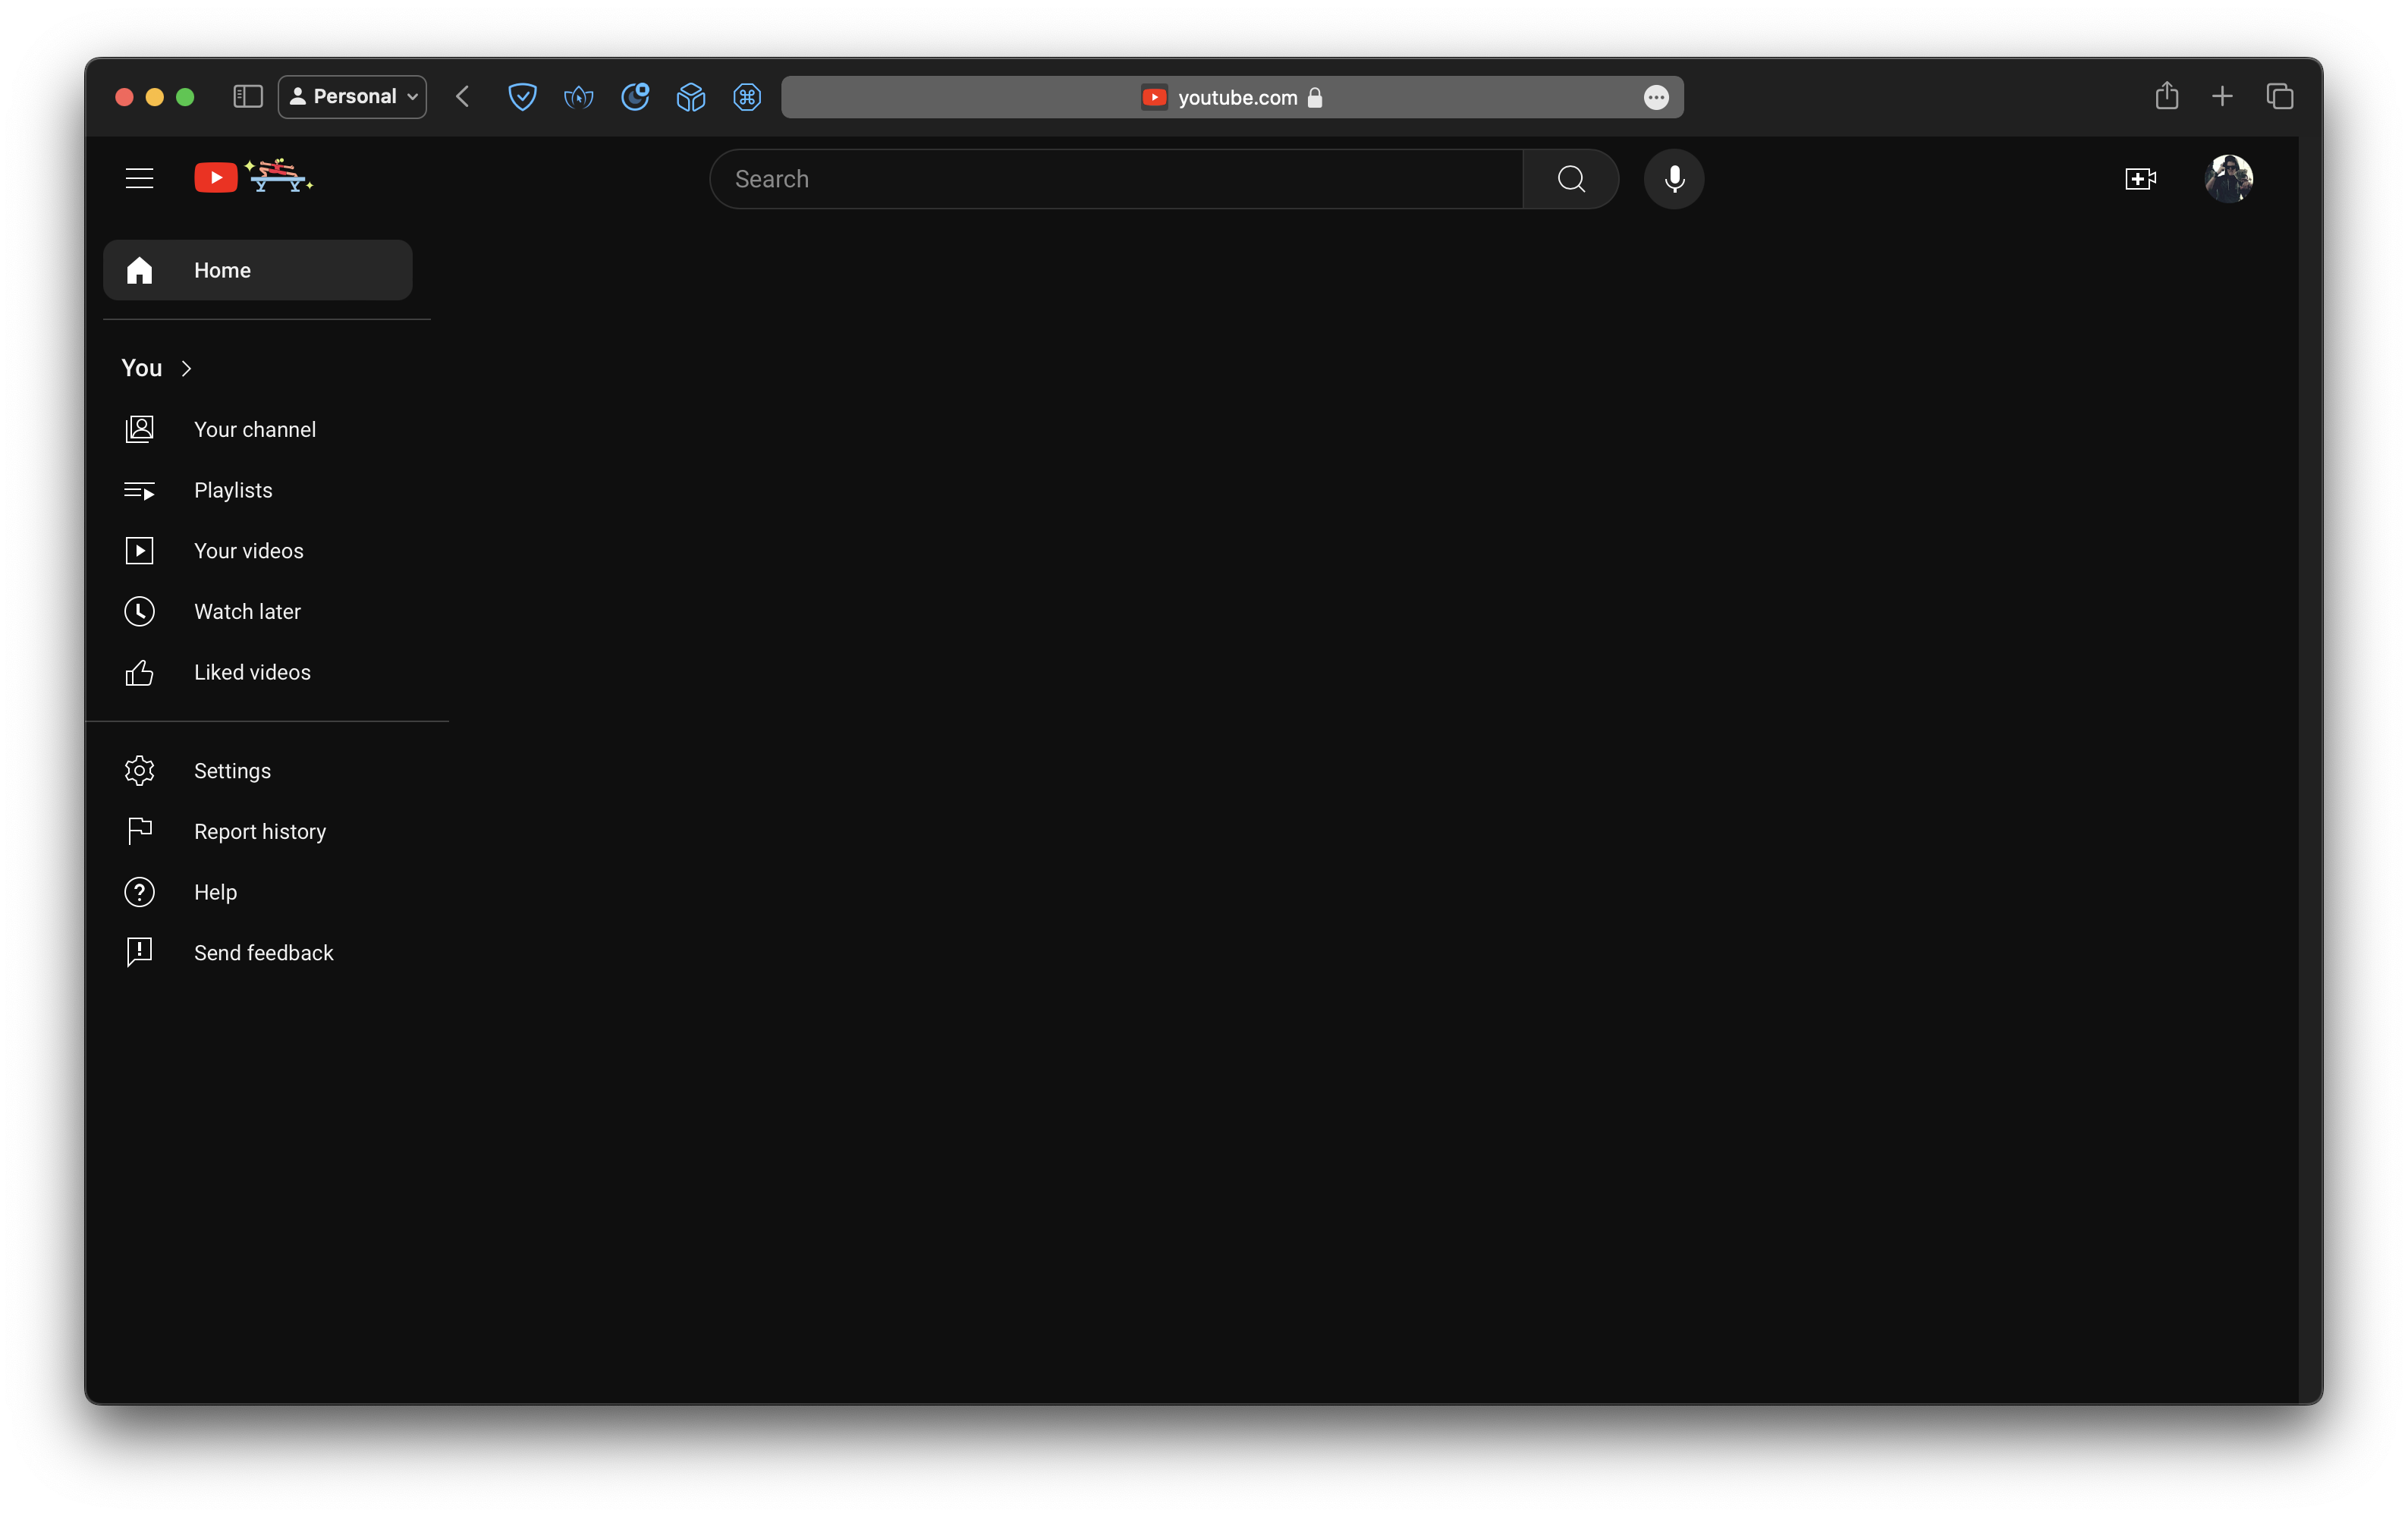Screen dimensions: 2408x1517
Task: Click the search magnifier button
Action: pyautogui.click(x=1570, y=179)
